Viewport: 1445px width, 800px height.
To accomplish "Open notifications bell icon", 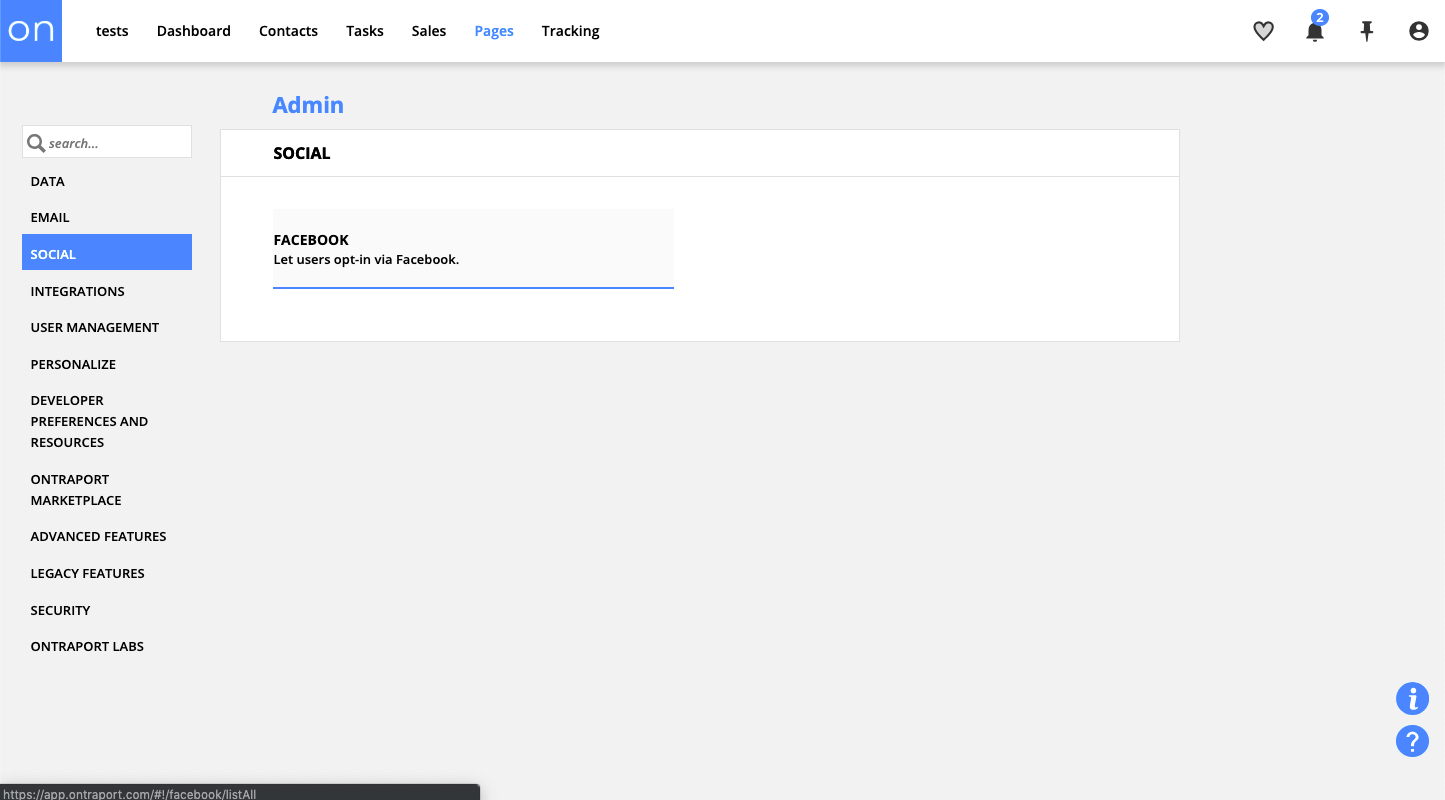I will [x=1315, y=31].
